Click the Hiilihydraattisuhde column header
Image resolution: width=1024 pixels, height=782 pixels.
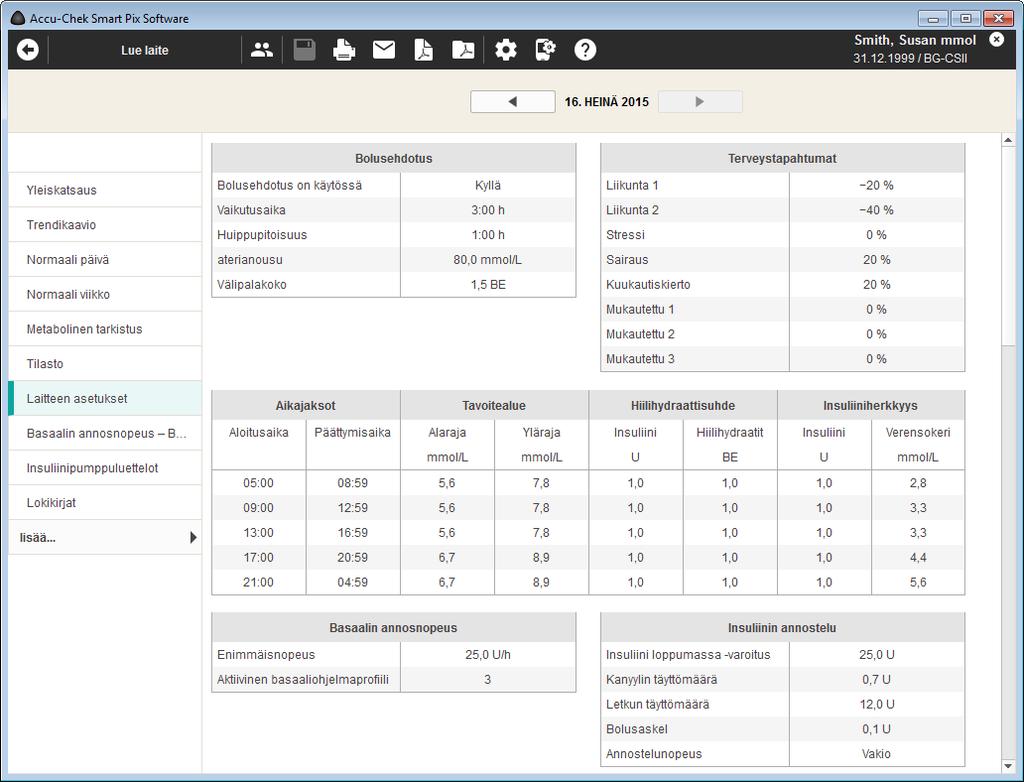point(683,405)
